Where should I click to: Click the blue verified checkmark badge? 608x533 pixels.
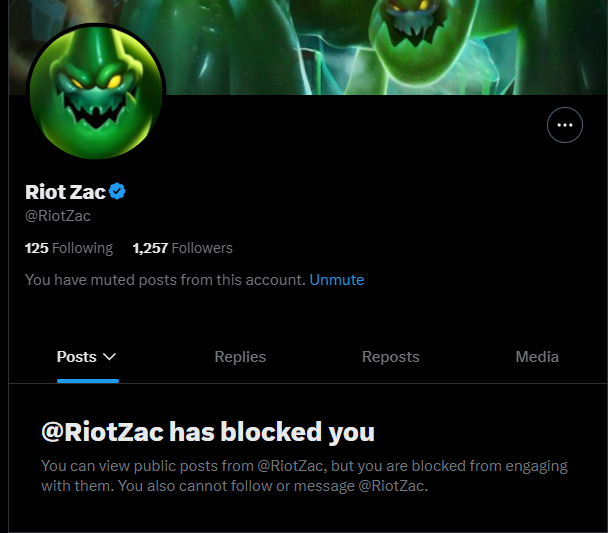click(117, 191)
